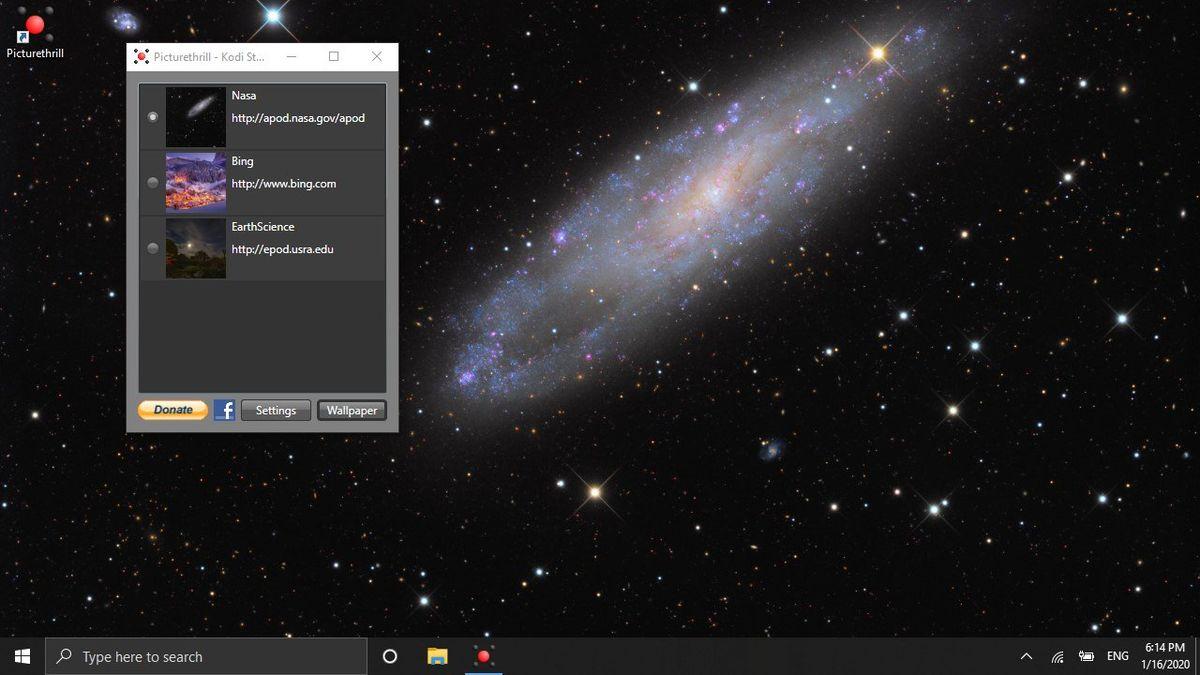1200x675 pixels.
Task: Select the EarthScience source radio button
Action: coord(153,248)
